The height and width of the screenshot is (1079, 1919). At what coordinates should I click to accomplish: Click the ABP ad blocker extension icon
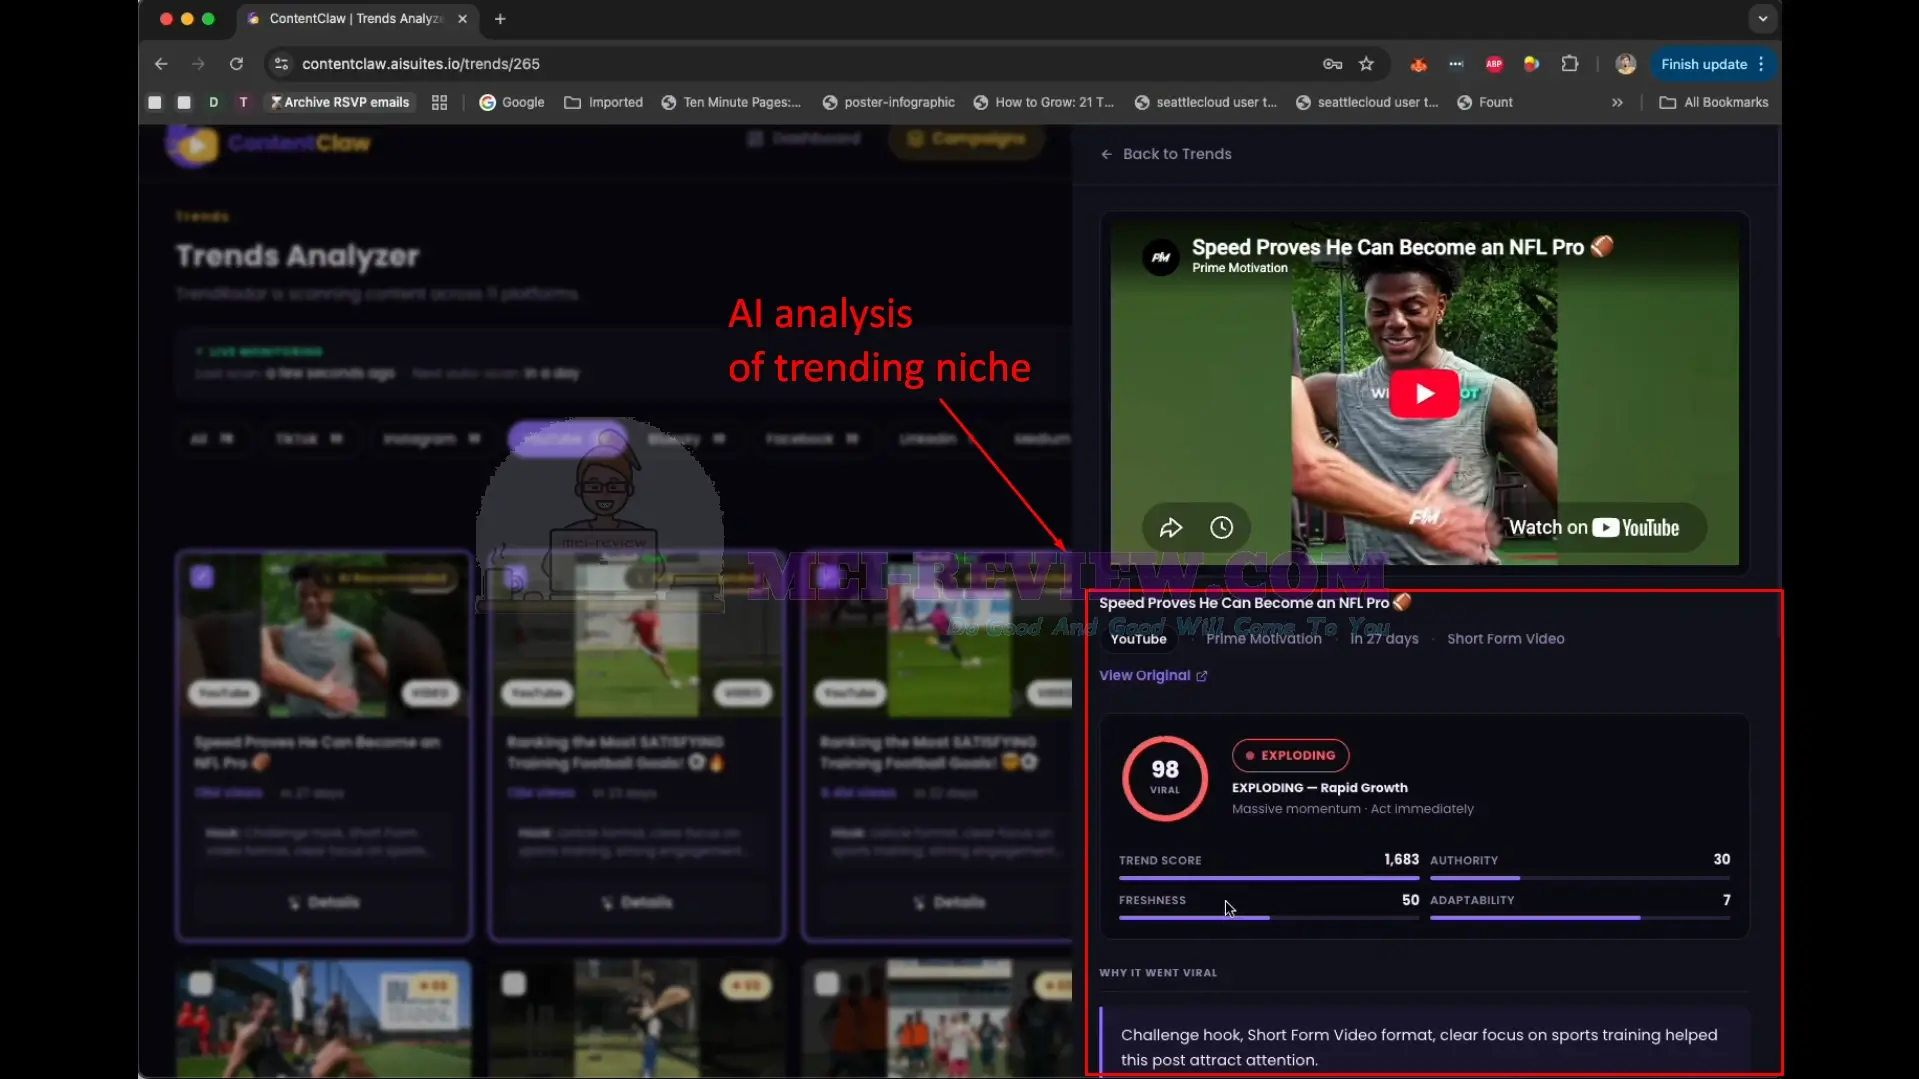[1494, 64]
